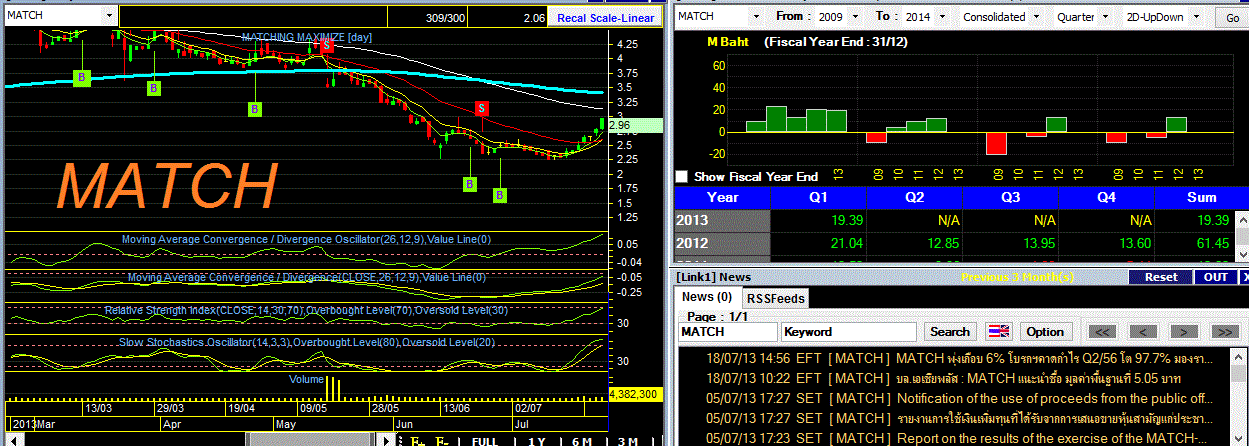This screenshot has width=1249, height=446.
Task: Click the first green B buy marker
Action: click(83, 77)
